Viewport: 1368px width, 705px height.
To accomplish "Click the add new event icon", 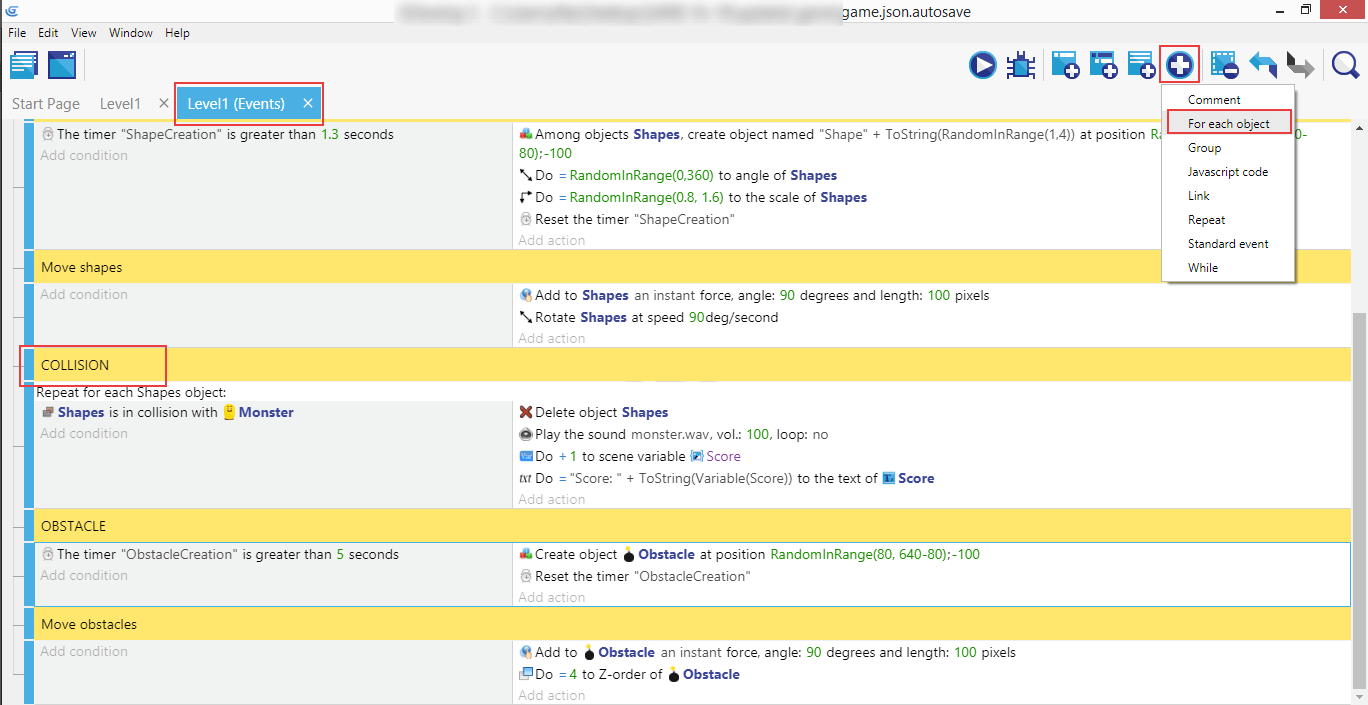I will pos(1064,66).
